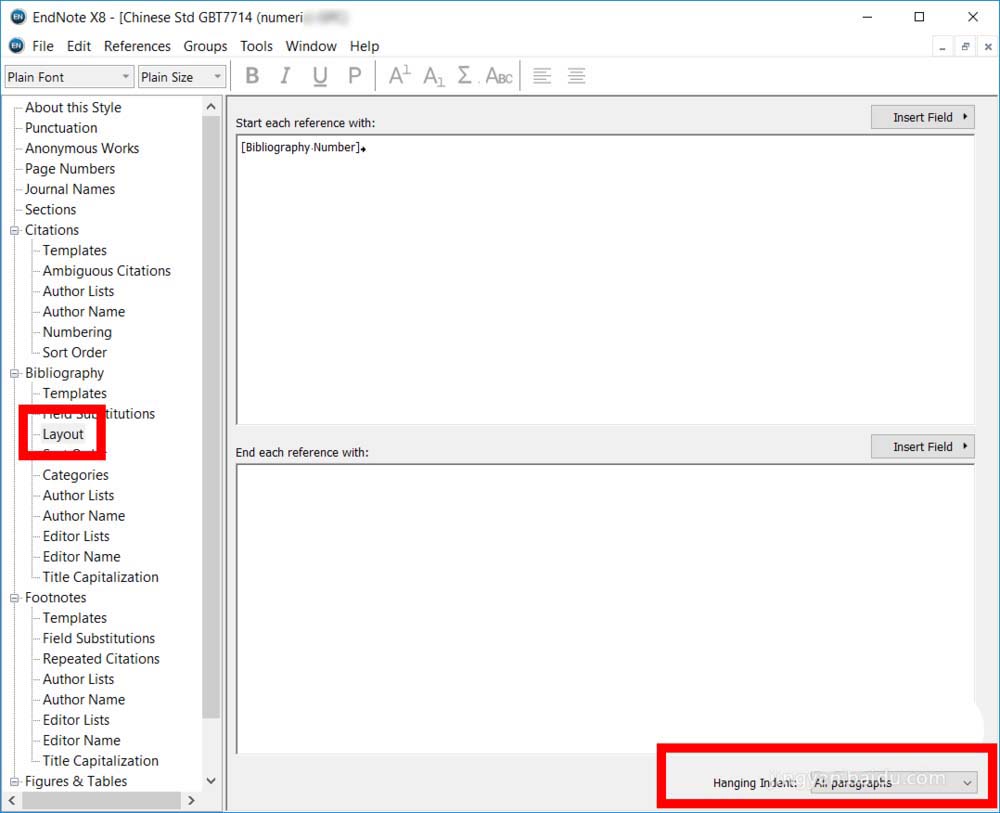
Task: Click tree horizontal scroll left arrow
Action: point(12,800)
